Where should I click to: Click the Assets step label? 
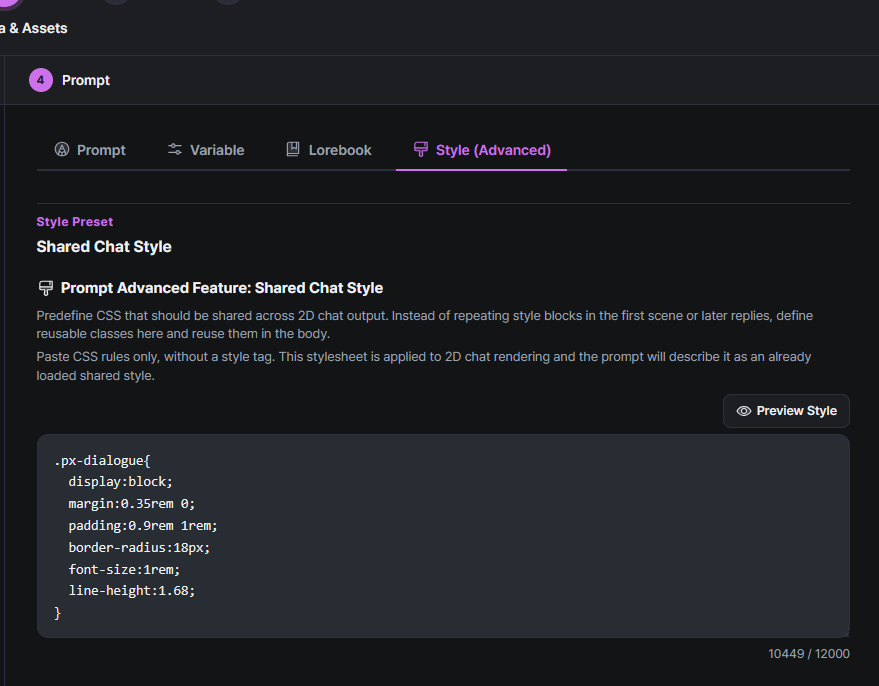click(x=34, y=28)
